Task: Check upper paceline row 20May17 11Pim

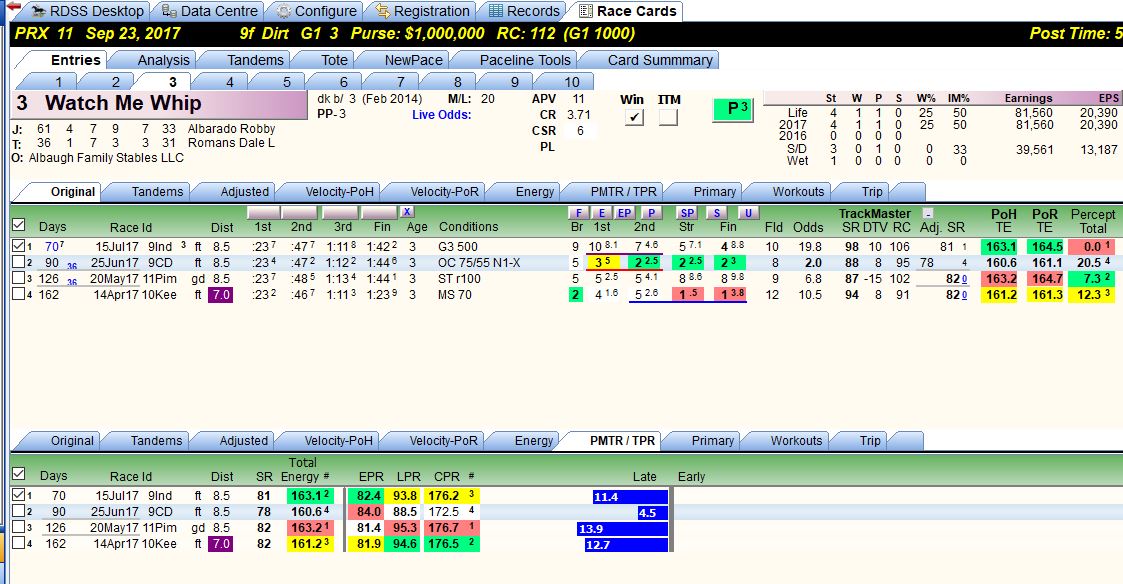Action: (19, 278)
